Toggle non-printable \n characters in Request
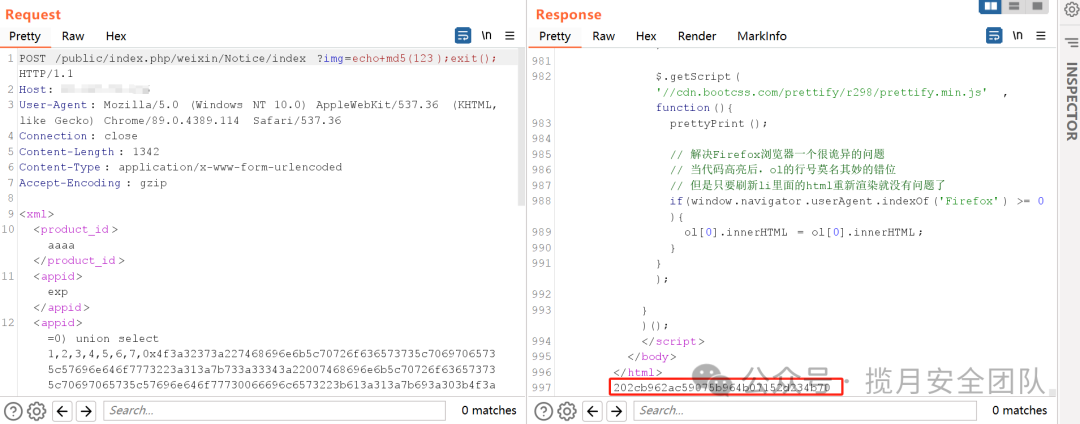This screenshot has height=424, width=1080. (486, 36)
